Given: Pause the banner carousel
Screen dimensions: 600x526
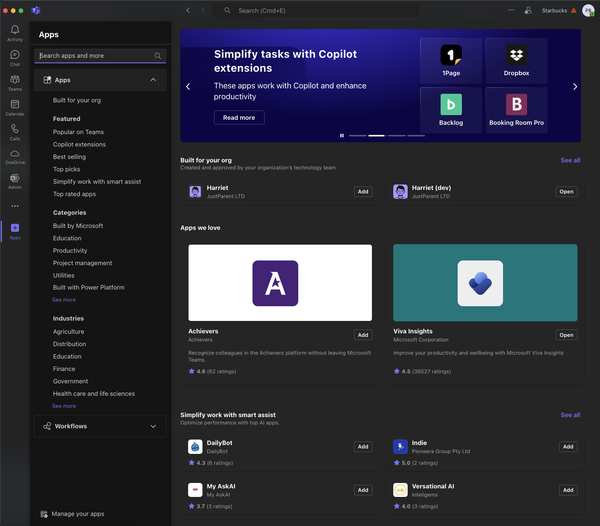Looking at the screenshot, I should point(342,135).
